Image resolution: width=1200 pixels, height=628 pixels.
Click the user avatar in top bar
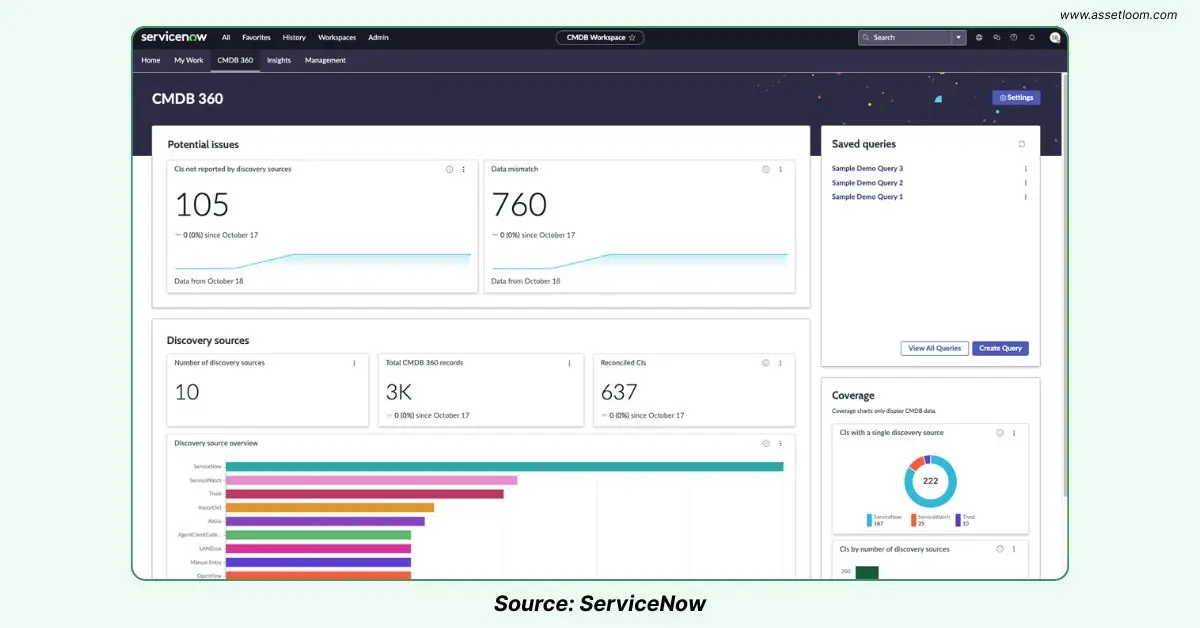(x=1054, y=37)
